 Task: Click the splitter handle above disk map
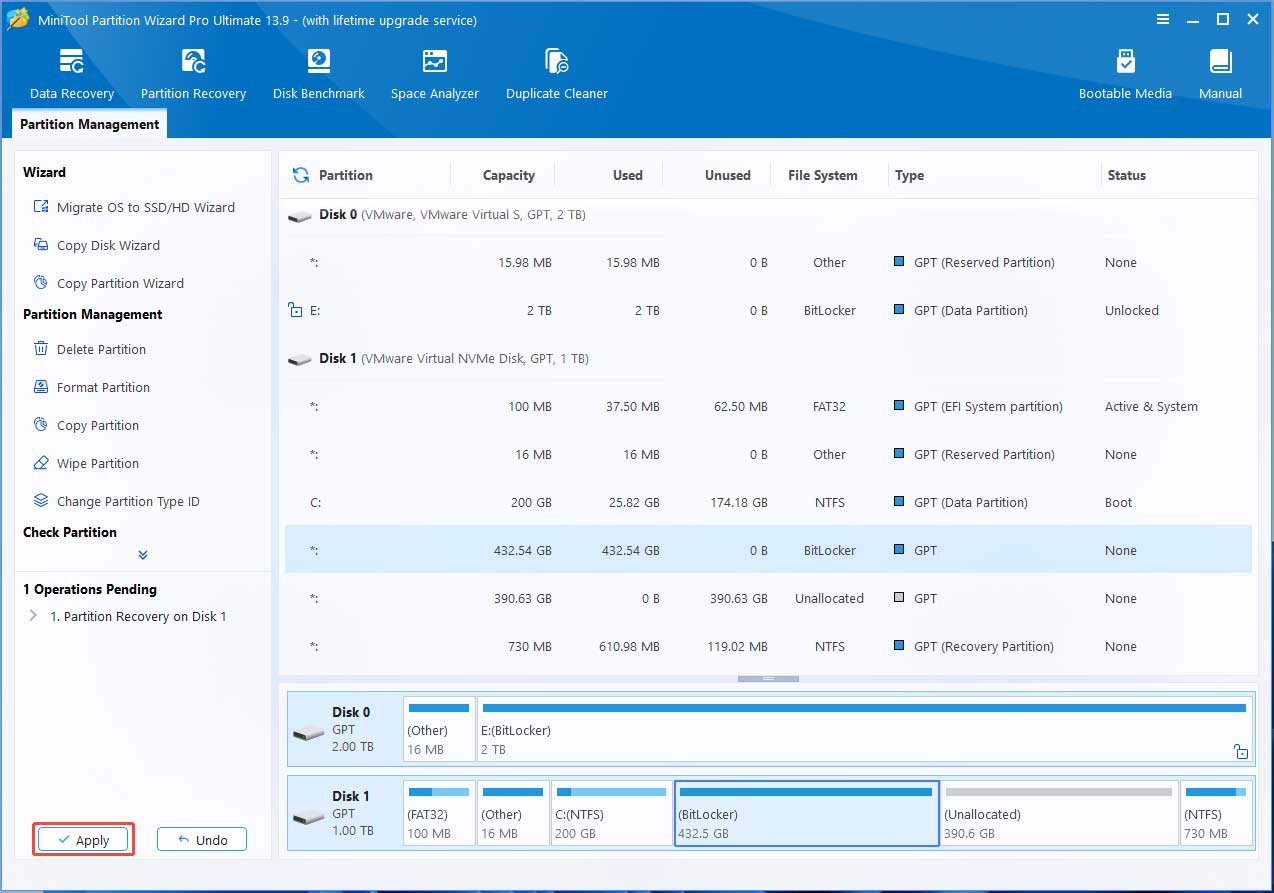(x=768, y=679)
